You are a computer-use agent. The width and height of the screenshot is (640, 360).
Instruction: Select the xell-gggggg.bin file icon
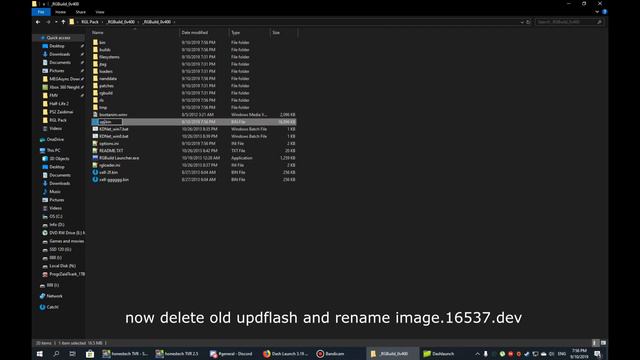point(95,180)
